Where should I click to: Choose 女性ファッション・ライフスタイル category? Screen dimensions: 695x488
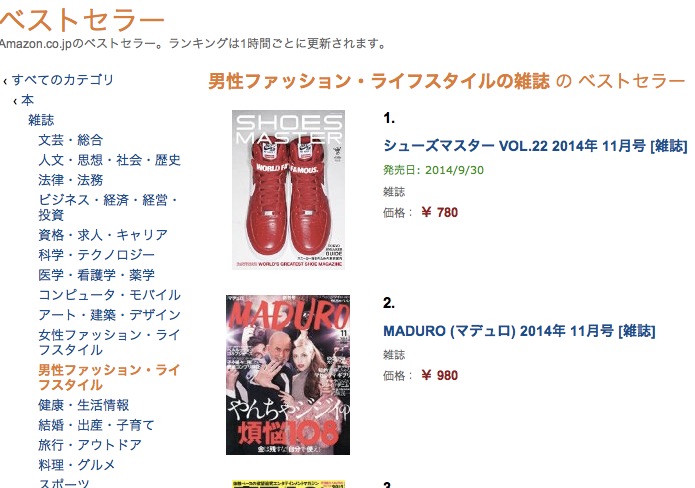(x=109, y=342)
